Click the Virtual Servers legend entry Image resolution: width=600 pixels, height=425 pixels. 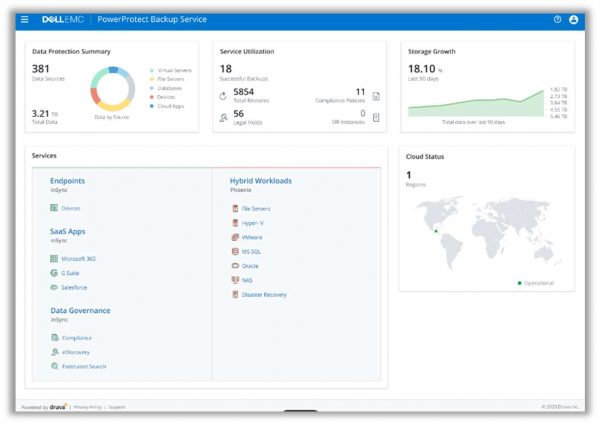pyautogui.click(x=171, y=70)
